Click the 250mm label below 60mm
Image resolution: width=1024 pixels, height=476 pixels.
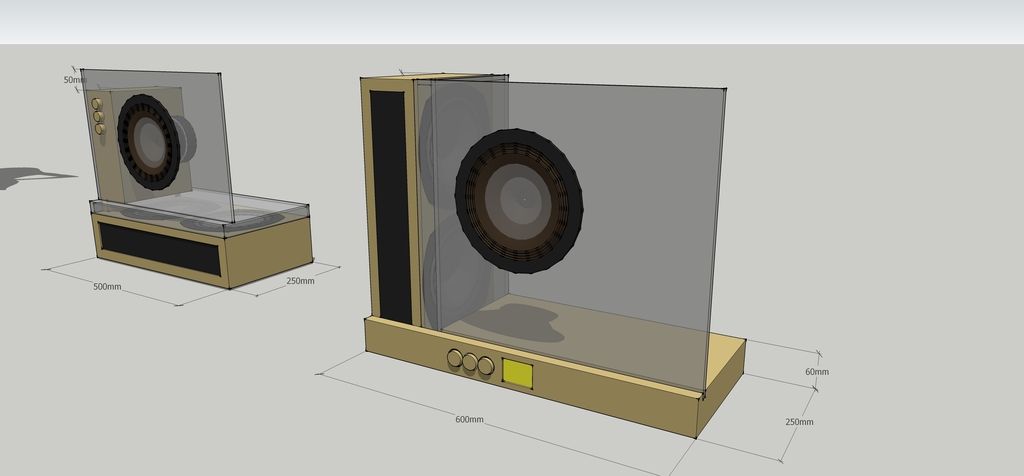799,422
